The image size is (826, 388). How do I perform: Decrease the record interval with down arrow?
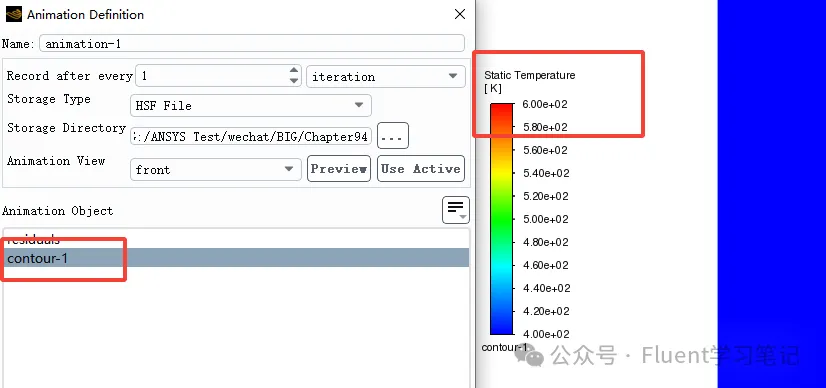click(294, 81)
